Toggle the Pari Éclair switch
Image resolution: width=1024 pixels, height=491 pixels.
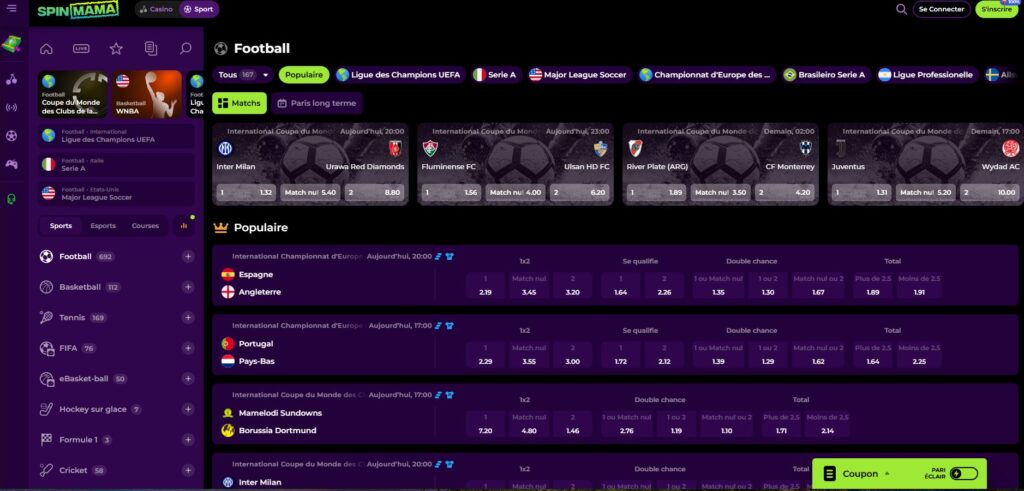tap(965, 473)
